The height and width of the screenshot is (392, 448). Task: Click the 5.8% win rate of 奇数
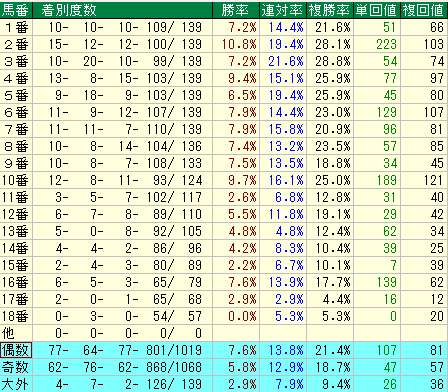click(x=242, y=367)
